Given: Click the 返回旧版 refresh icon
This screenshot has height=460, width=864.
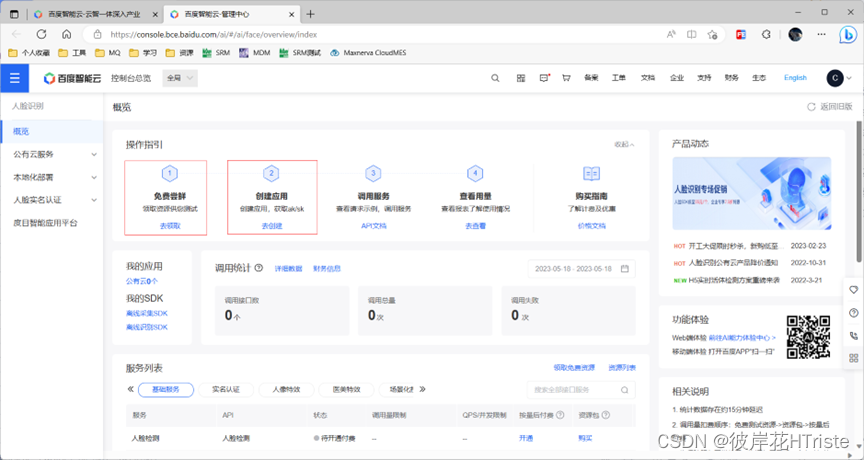Looking at the screenshot, I should (x=811, y=107).
